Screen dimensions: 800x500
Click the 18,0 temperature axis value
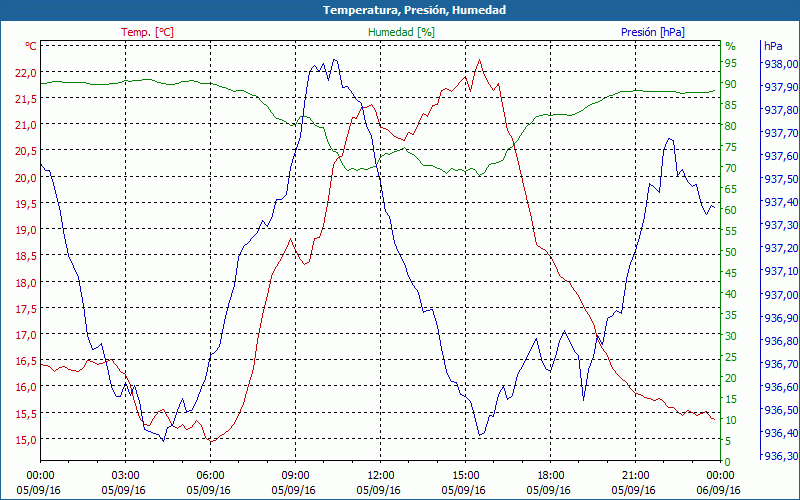coord(26,283)
